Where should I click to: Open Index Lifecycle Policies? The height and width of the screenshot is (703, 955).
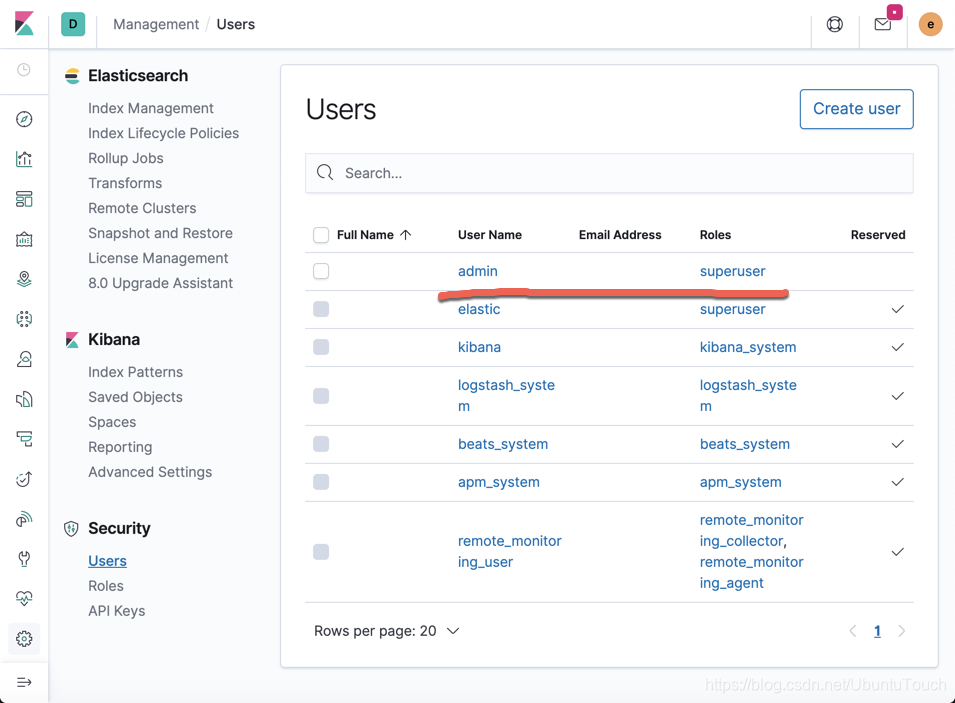tap(163, 133)
